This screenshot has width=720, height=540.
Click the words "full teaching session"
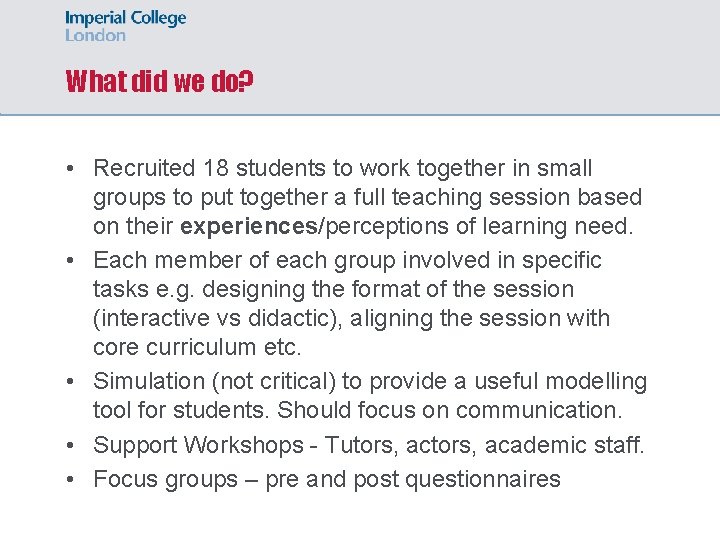[x=445, y=198]
